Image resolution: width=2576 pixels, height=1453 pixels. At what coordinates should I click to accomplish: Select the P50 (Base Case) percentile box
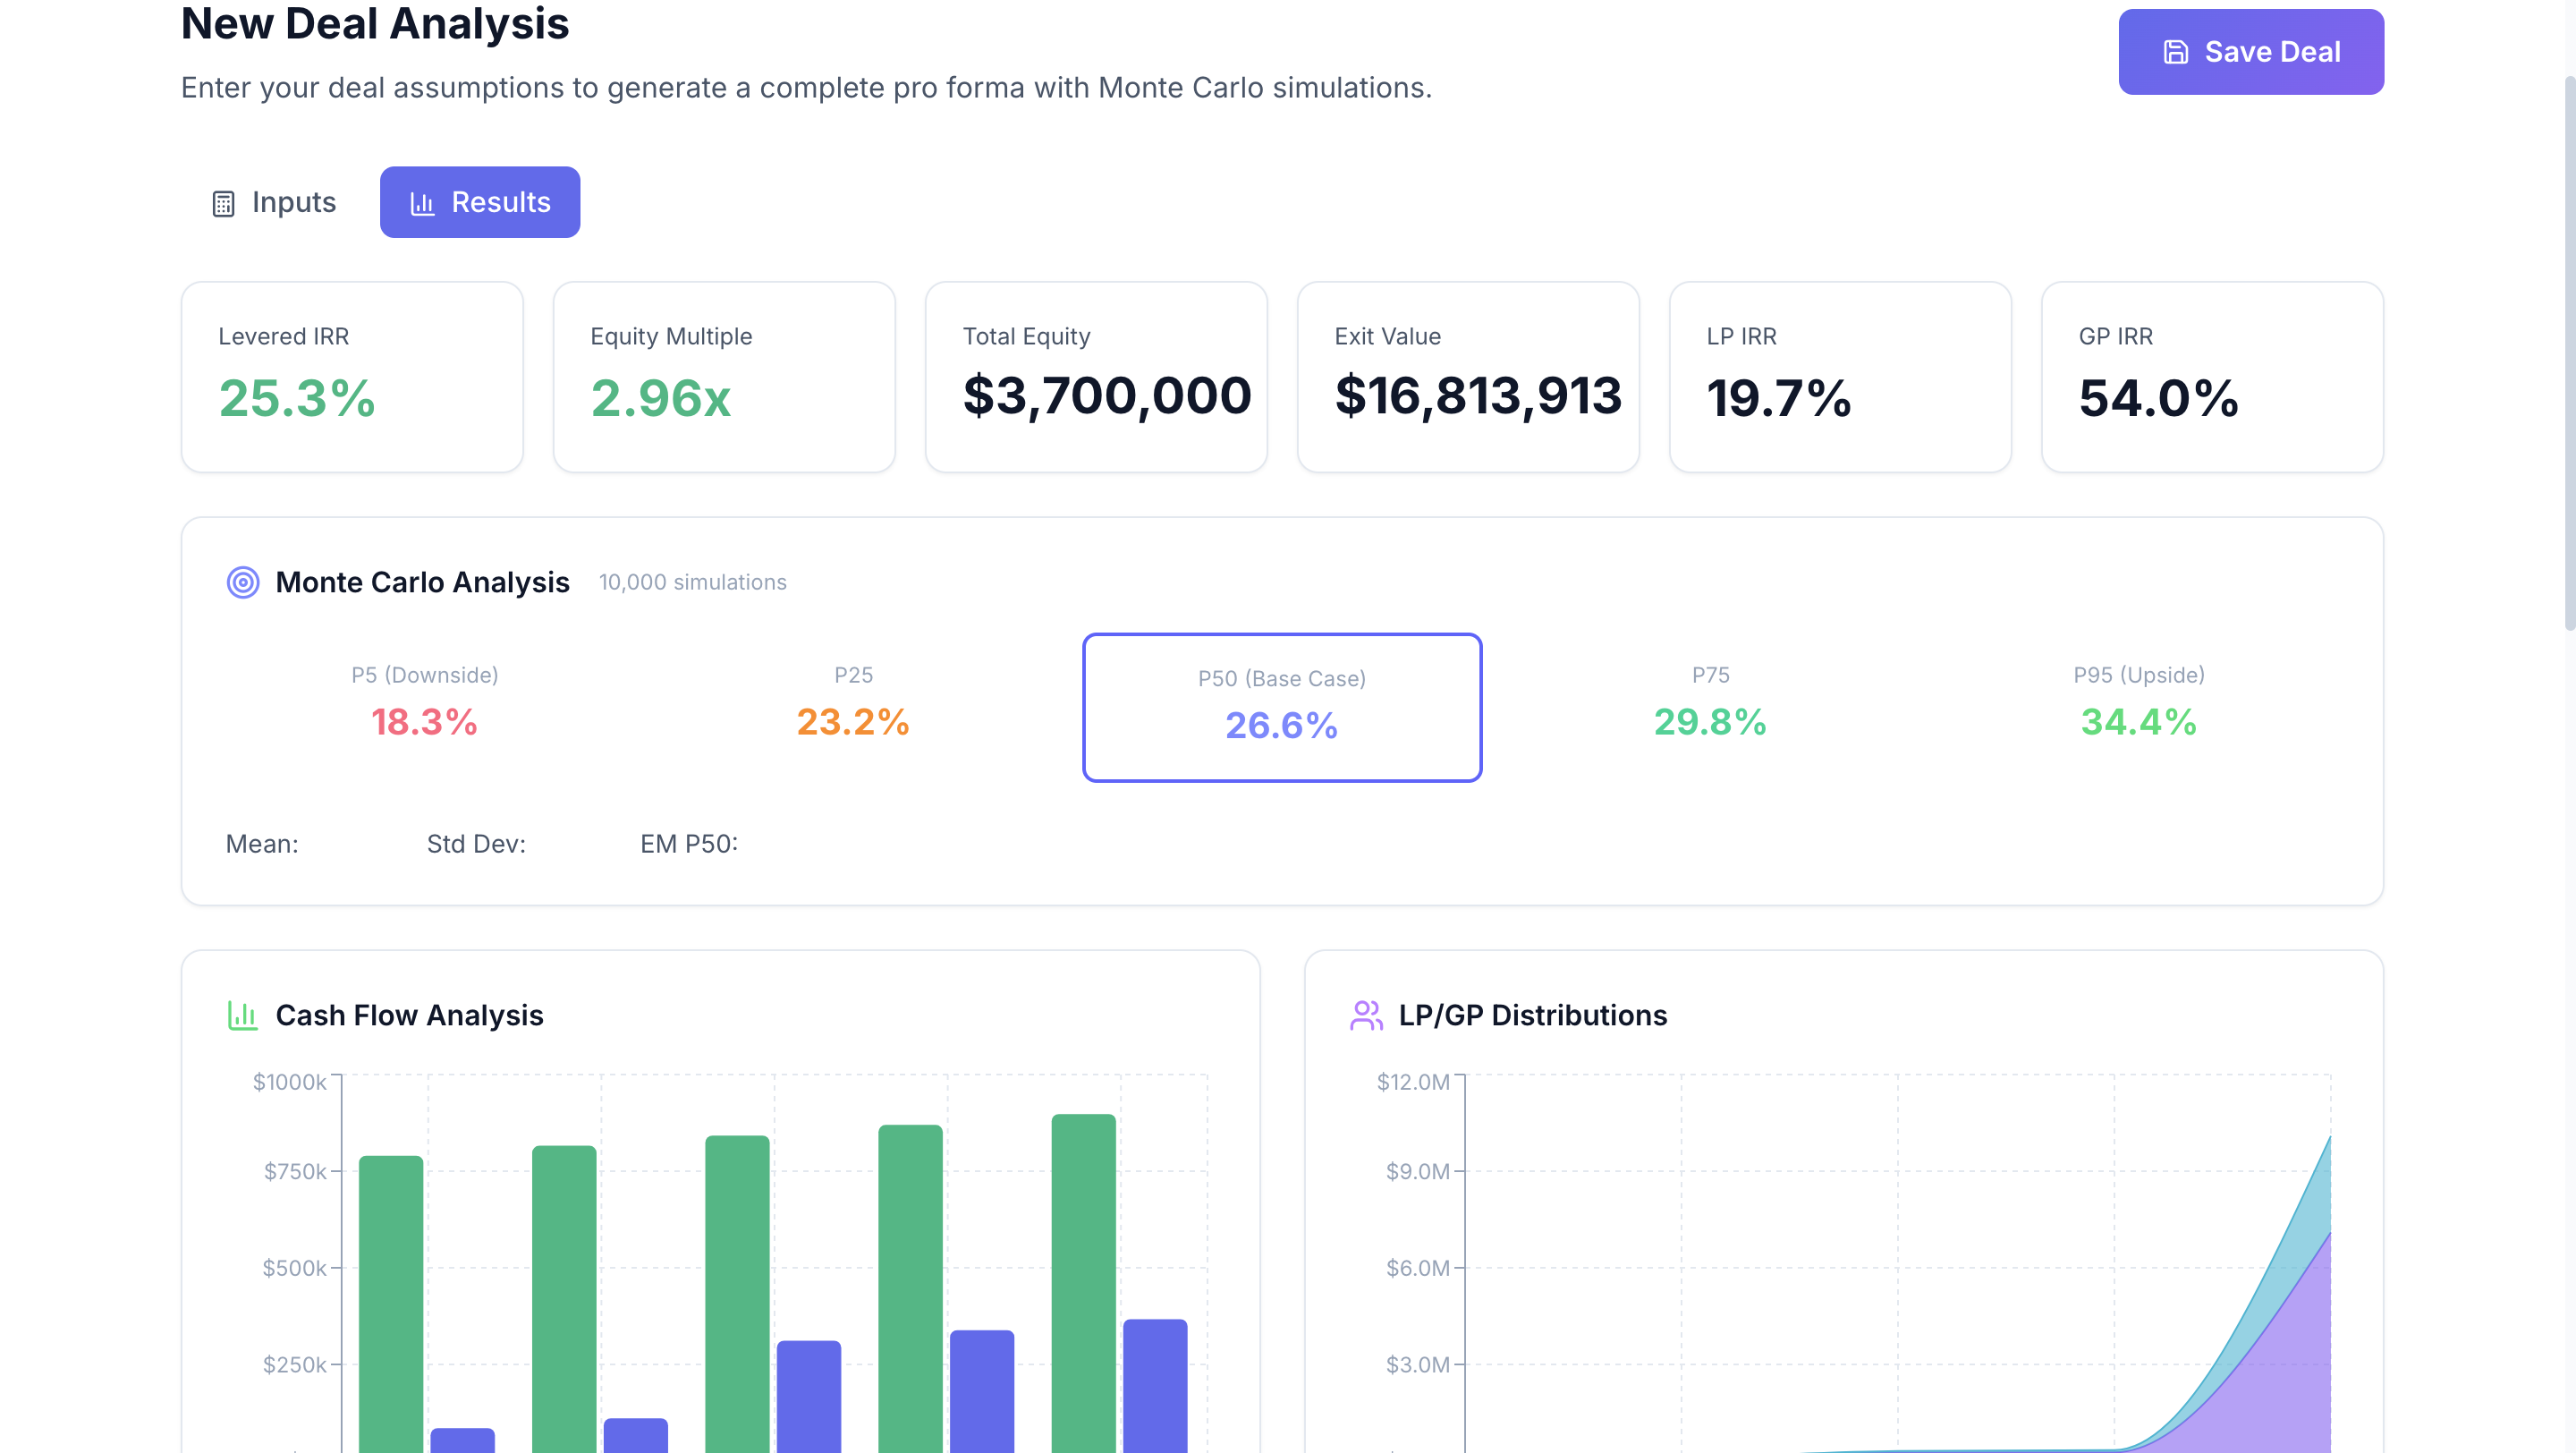(1281, 707)
